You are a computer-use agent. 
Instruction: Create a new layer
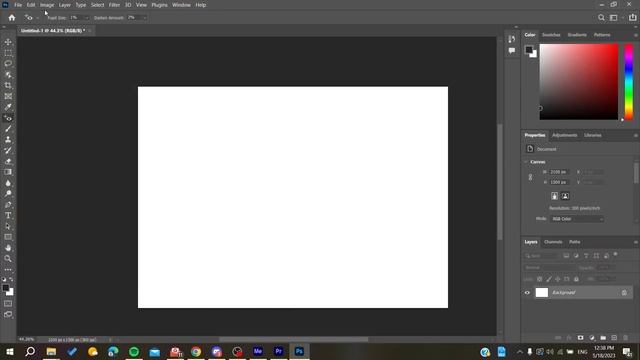click(x=614, y=338)
